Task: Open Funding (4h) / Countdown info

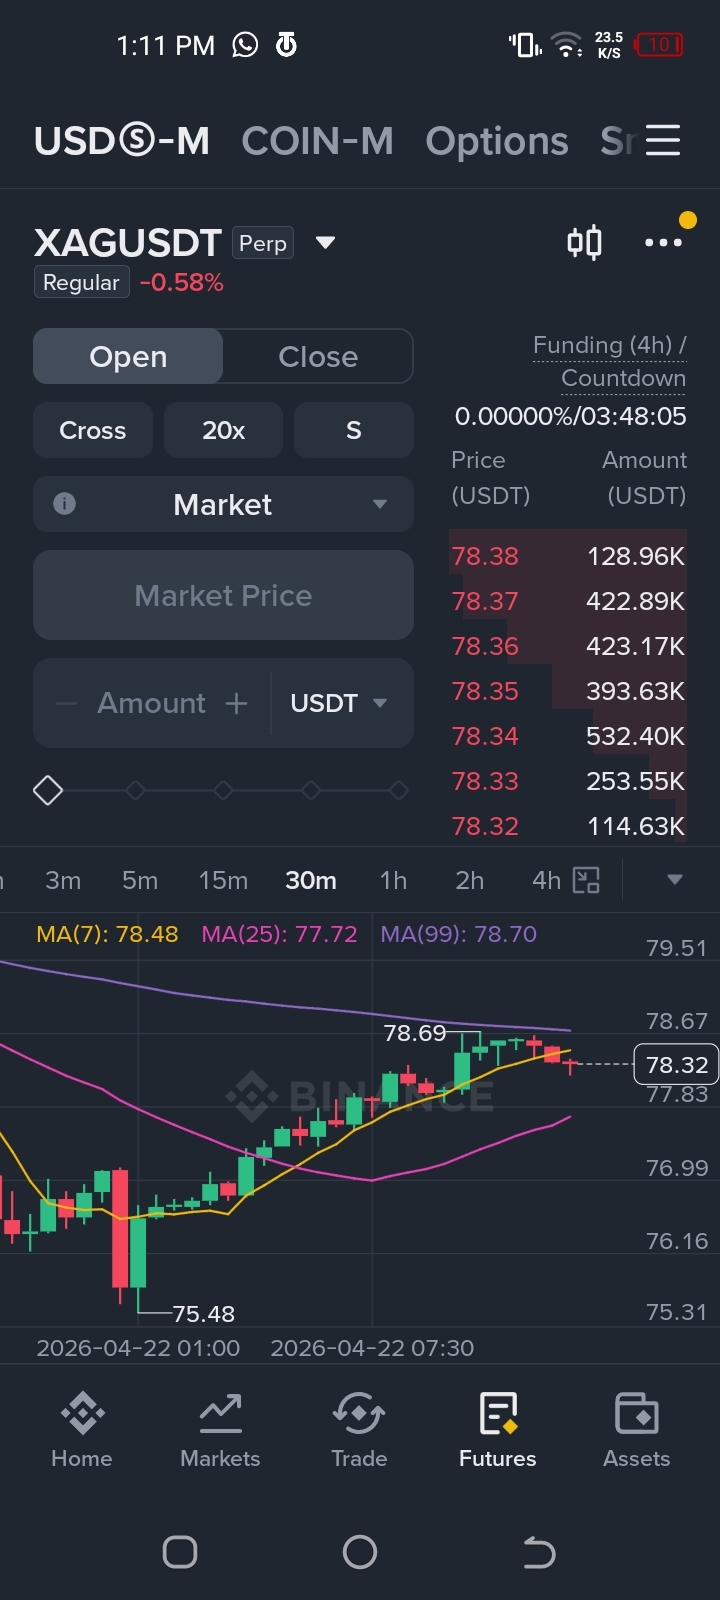Action: point(610,361)
